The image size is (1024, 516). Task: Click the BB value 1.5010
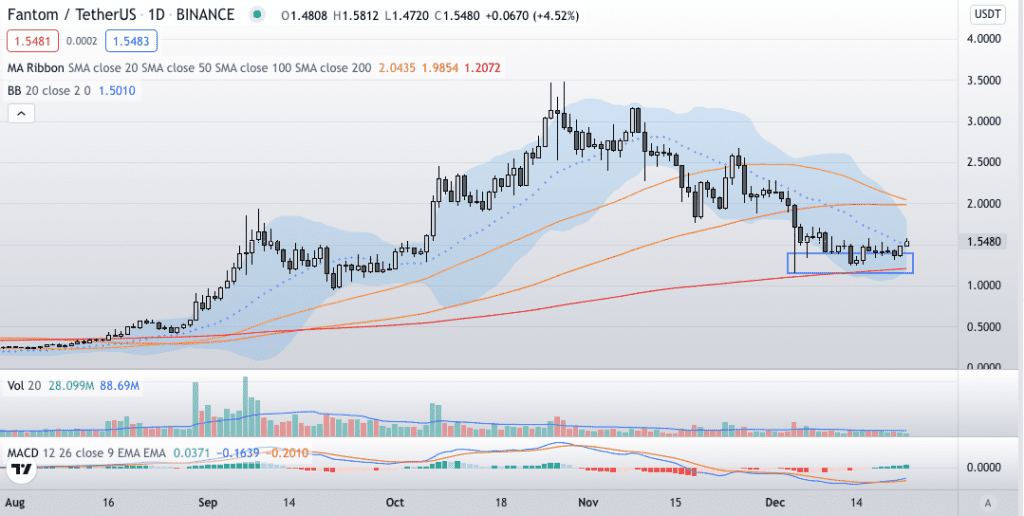pos(117,91)
